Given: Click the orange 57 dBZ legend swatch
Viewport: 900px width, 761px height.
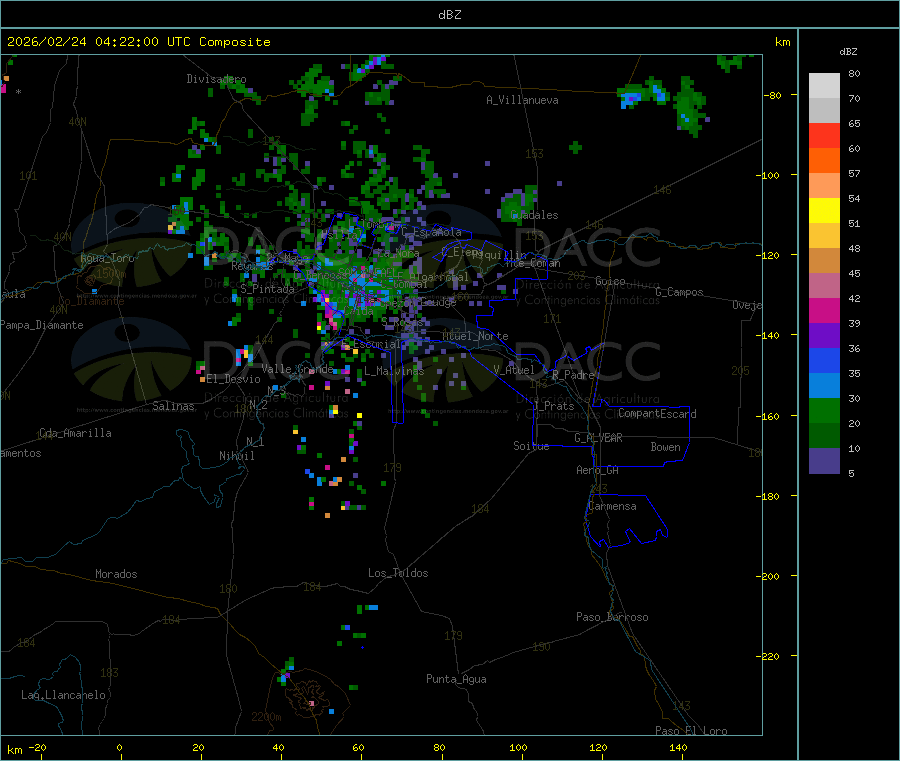Looking at the screenshot, I should (x=824, y=161).
